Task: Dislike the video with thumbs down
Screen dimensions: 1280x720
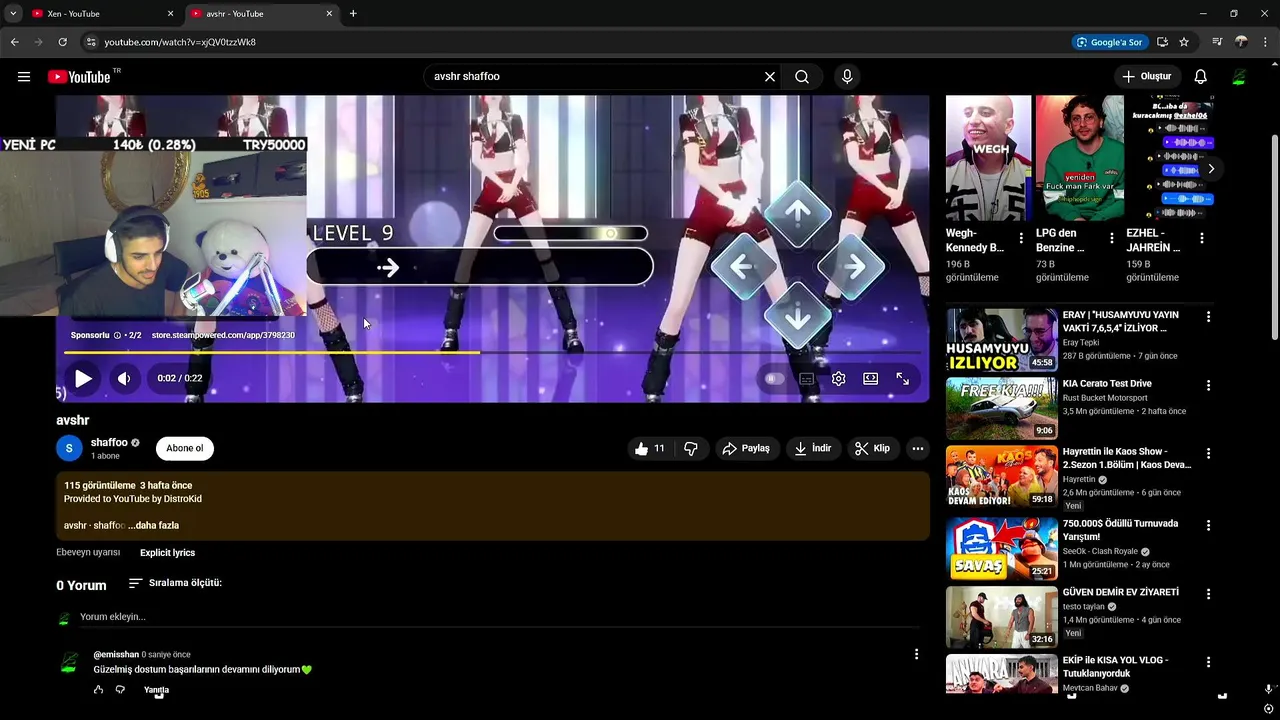Action: 691,449
